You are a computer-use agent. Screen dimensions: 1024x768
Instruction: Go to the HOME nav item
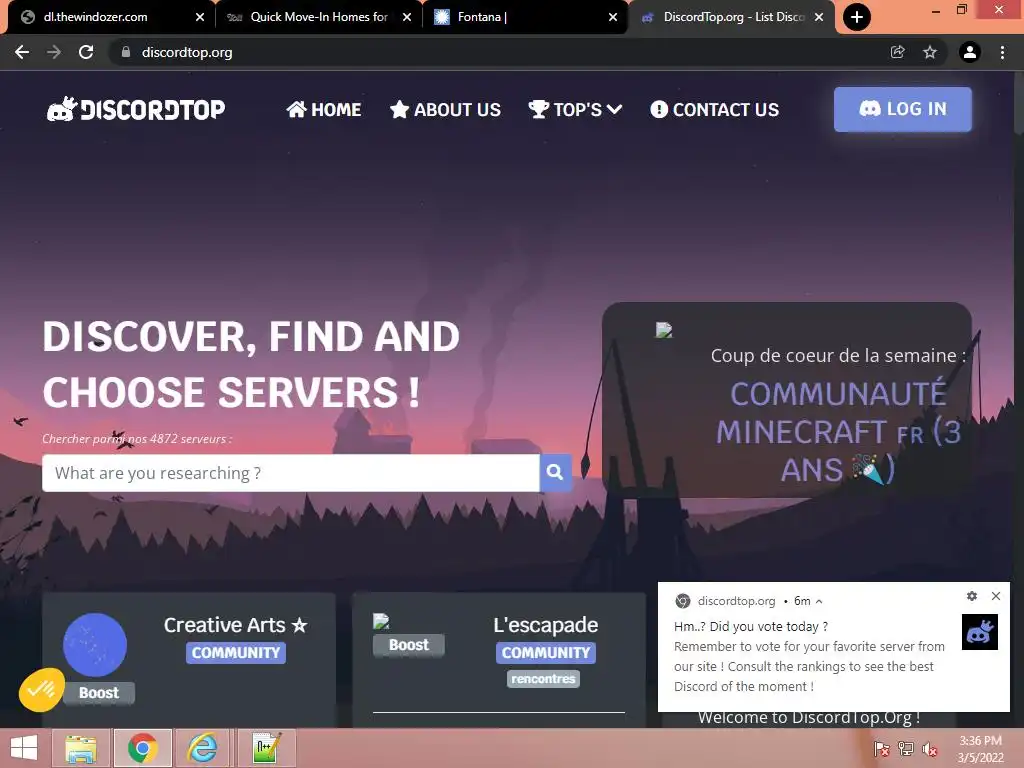point(324,109)
